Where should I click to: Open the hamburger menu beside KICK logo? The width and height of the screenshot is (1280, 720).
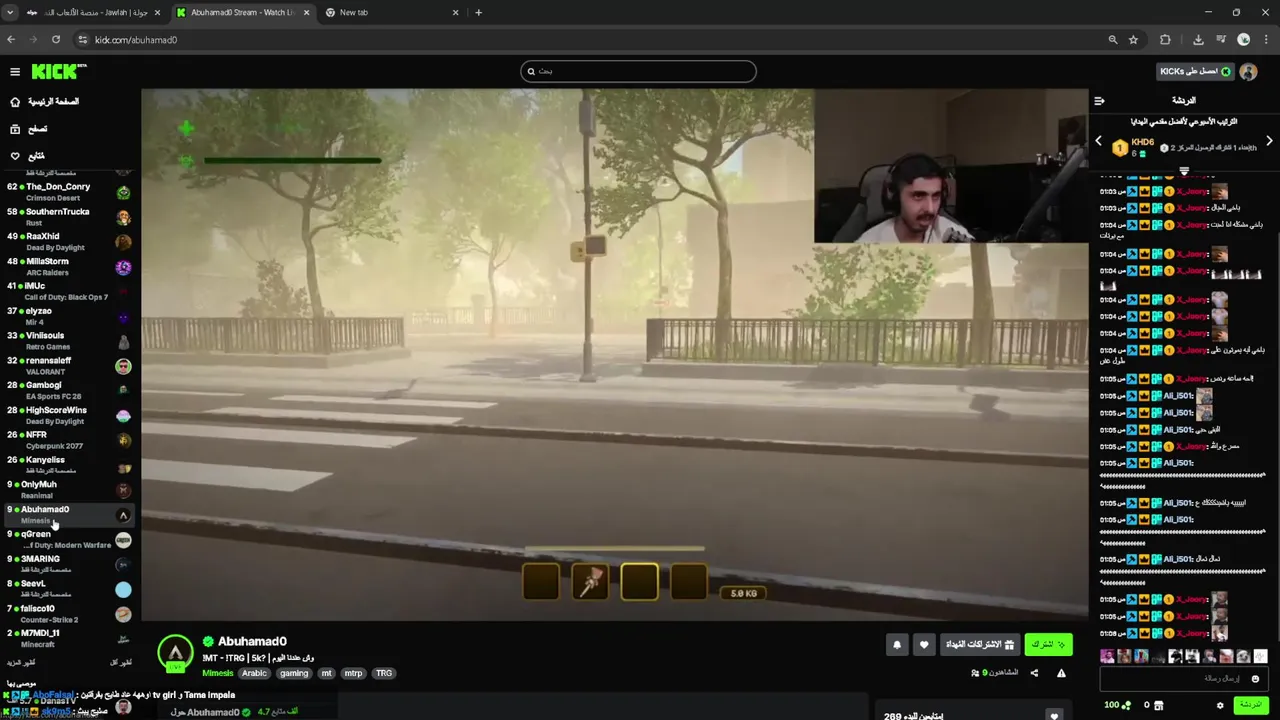click(15, 72)
